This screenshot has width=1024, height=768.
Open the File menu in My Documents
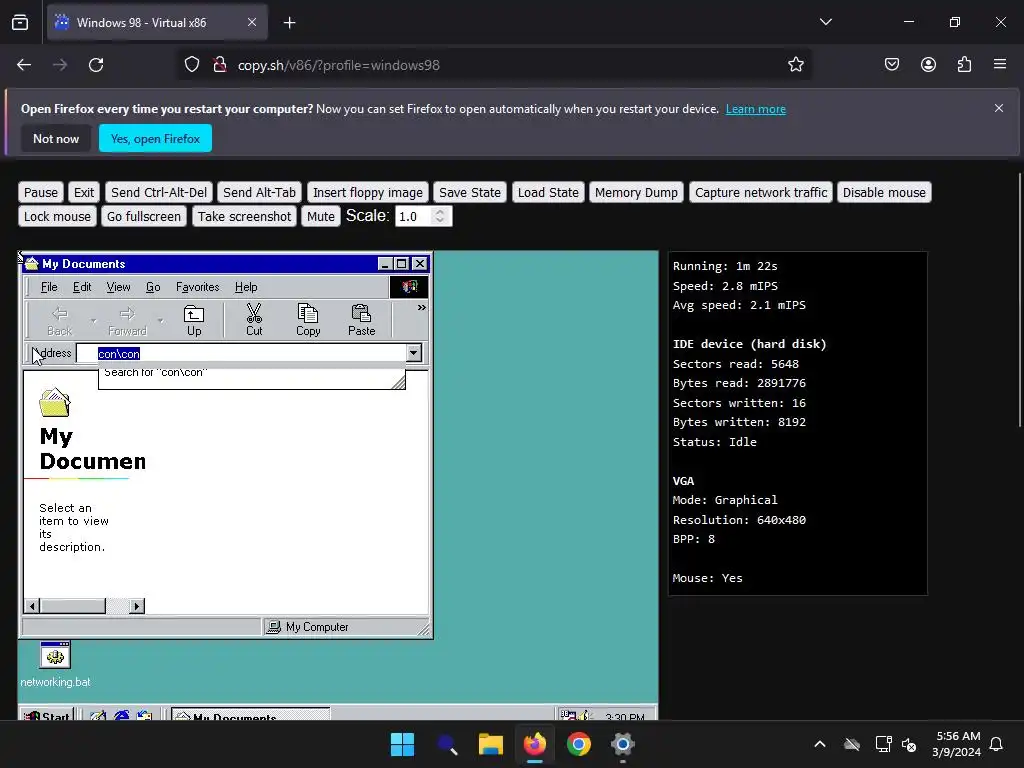(x=49, y=287)
